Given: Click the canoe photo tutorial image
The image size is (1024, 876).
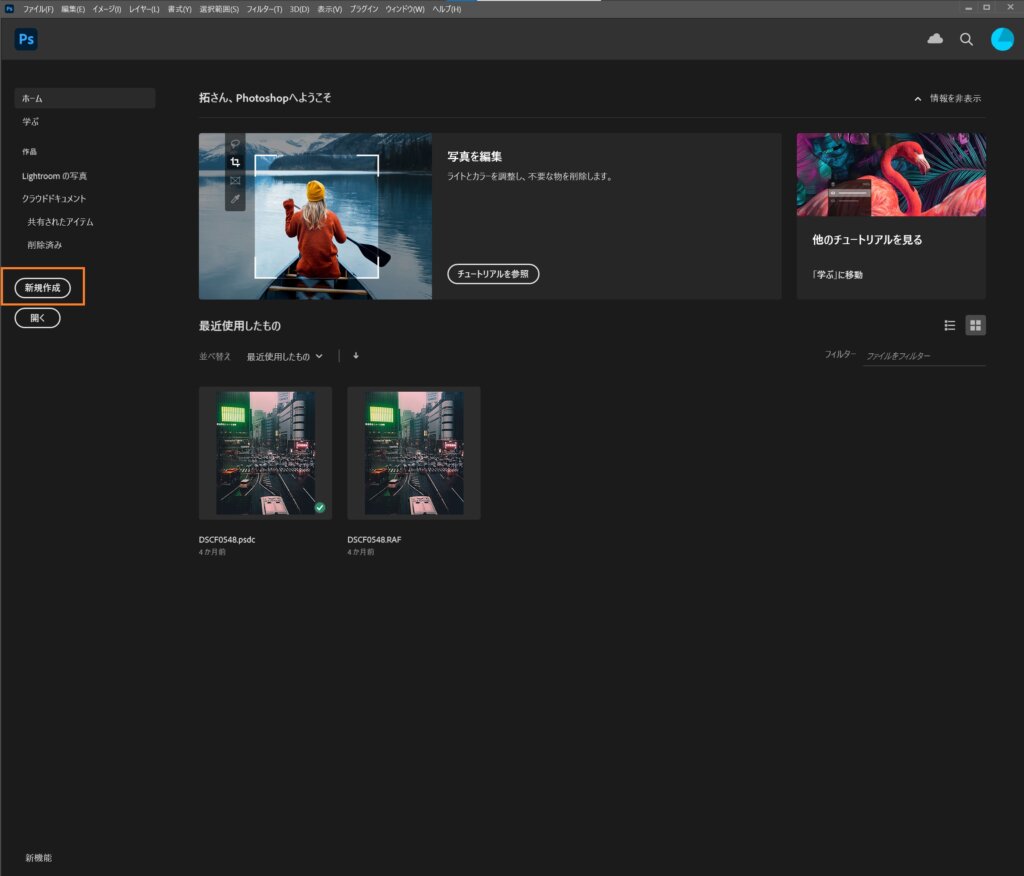Looking at the screenshot, I should point(315,216).
